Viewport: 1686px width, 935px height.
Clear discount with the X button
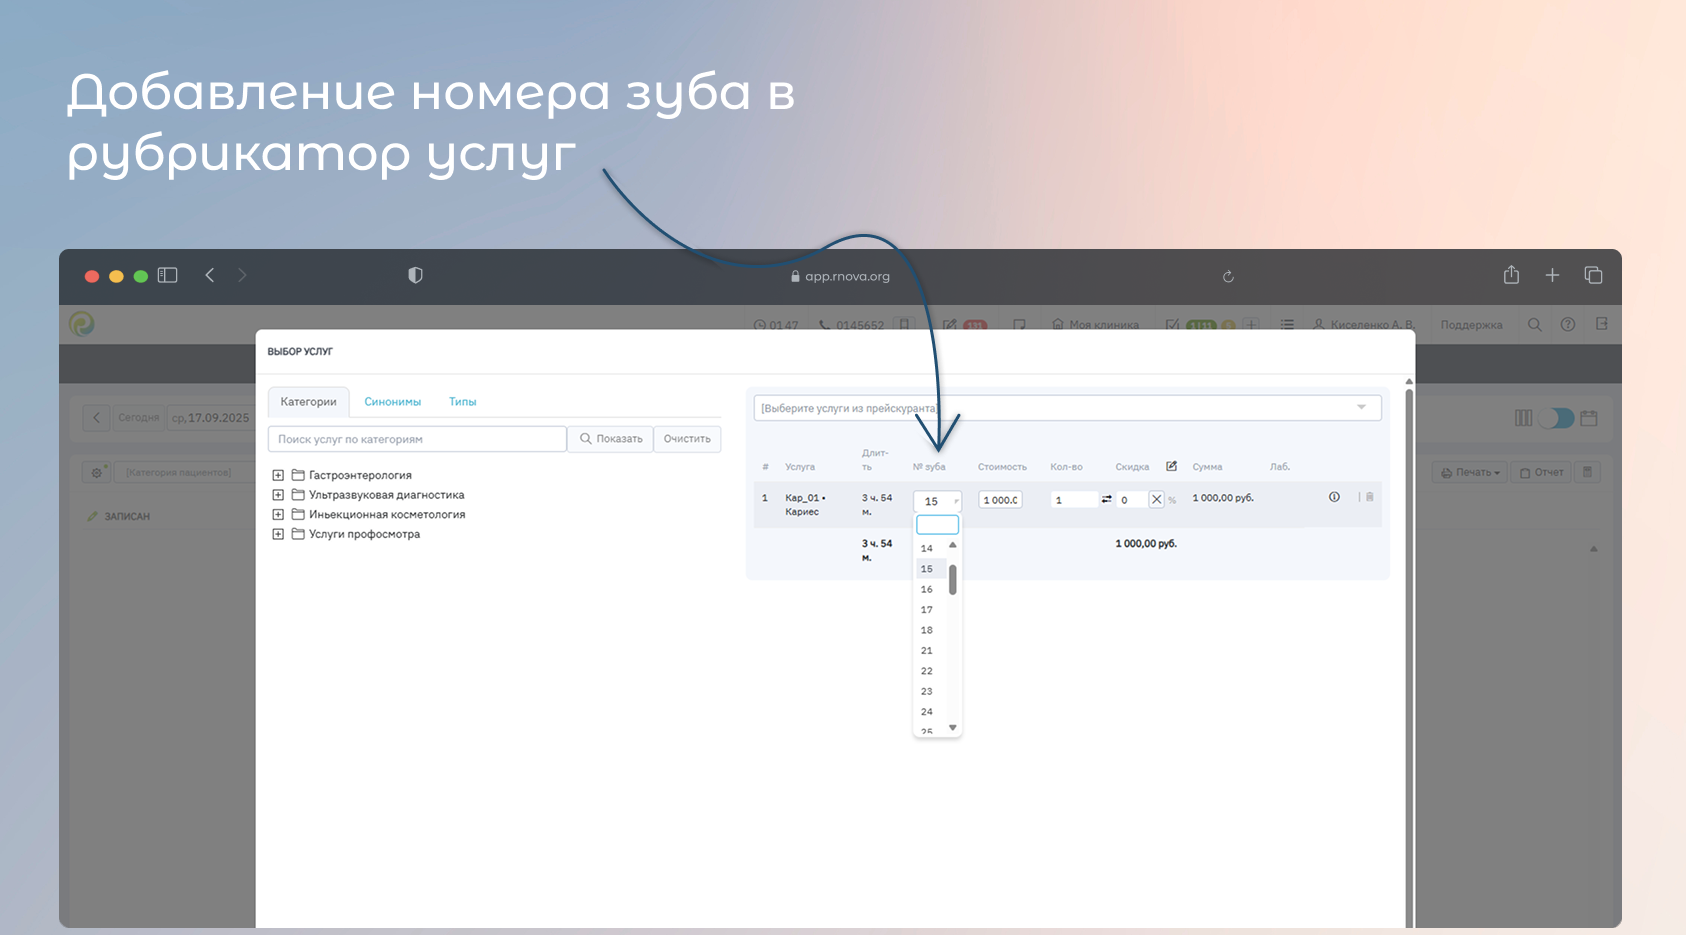coord(1157,499)
